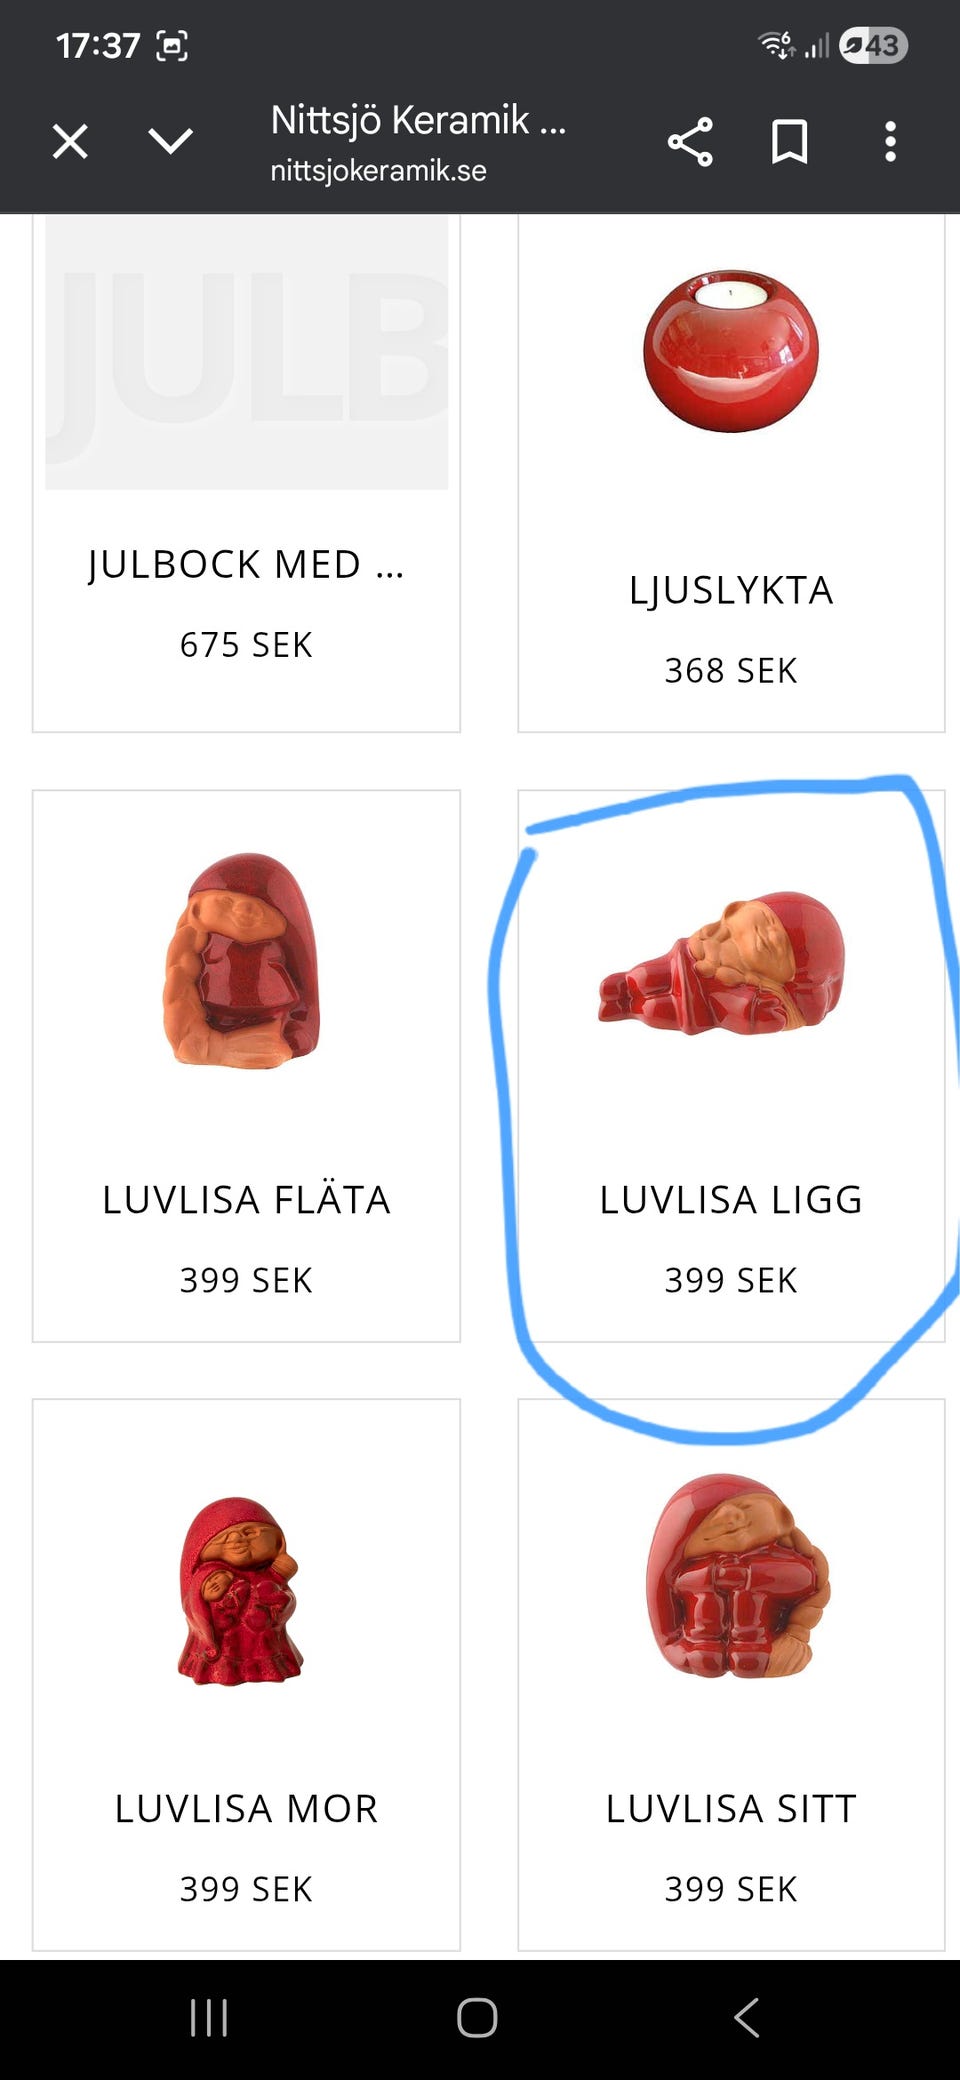Open the Luvlisa Ligg figurine image
Screen dimensions: 960x2080
[x=722, y=963]
